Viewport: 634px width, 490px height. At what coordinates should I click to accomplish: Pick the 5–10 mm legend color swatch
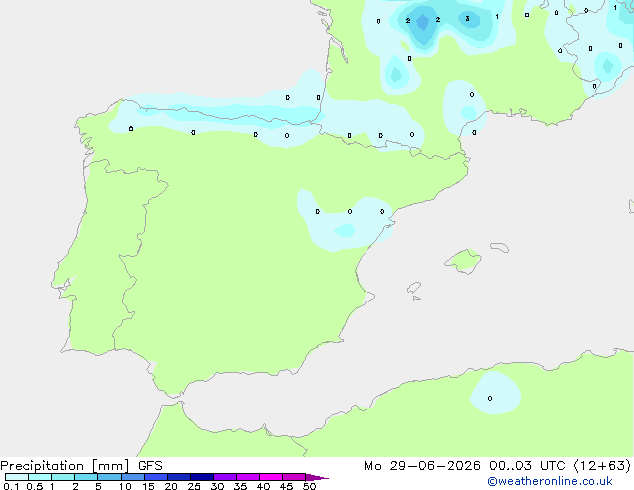click(109, 477)
